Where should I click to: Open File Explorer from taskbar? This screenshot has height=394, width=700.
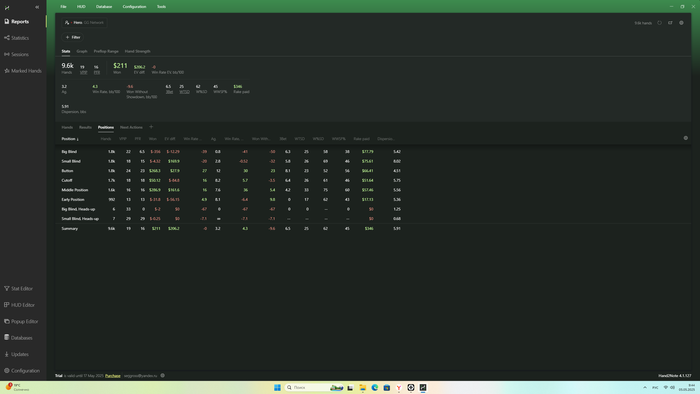362,387
